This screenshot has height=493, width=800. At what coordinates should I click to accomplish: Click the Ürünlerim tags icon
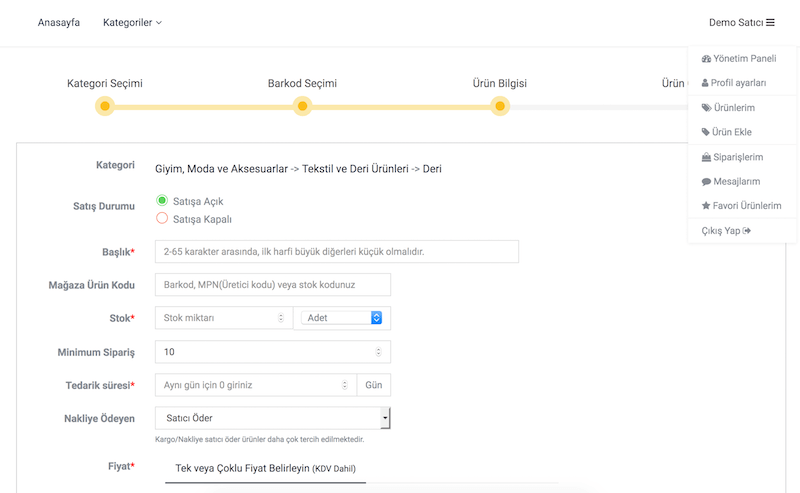tap(706, 108)
